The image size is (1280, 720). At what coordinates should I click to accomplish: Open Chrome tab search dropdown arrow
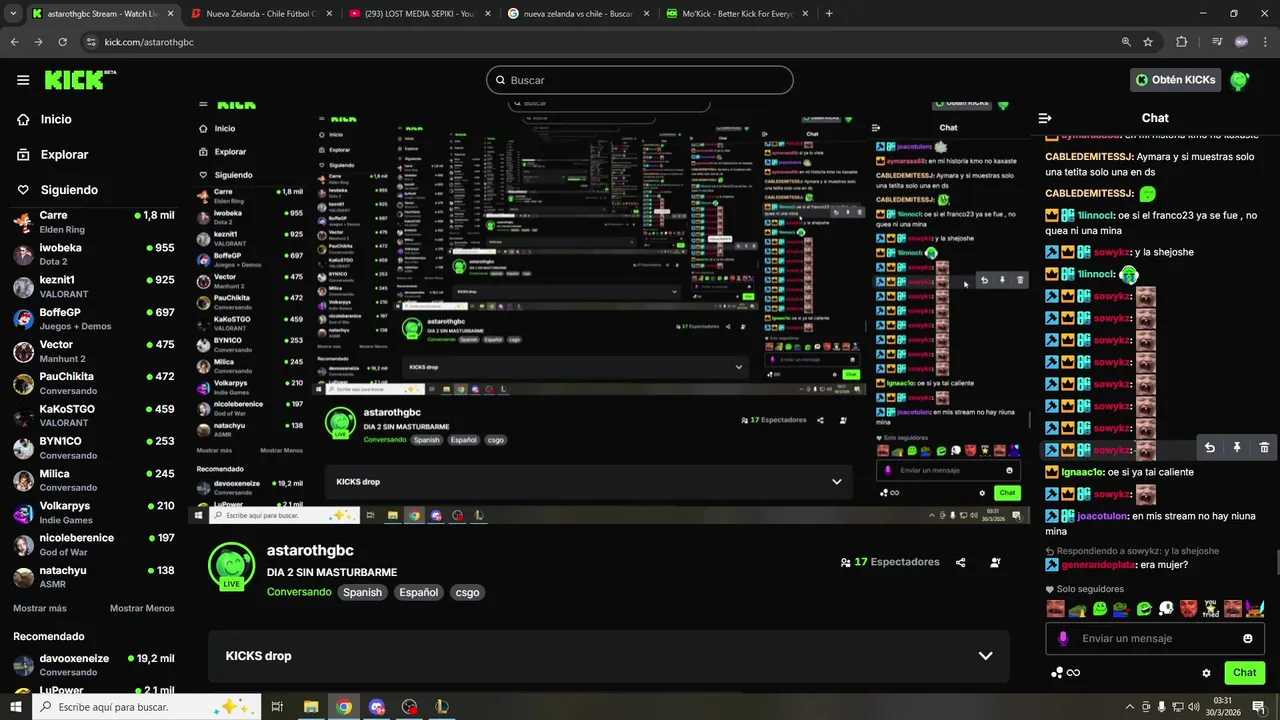[x=12, y=14]
